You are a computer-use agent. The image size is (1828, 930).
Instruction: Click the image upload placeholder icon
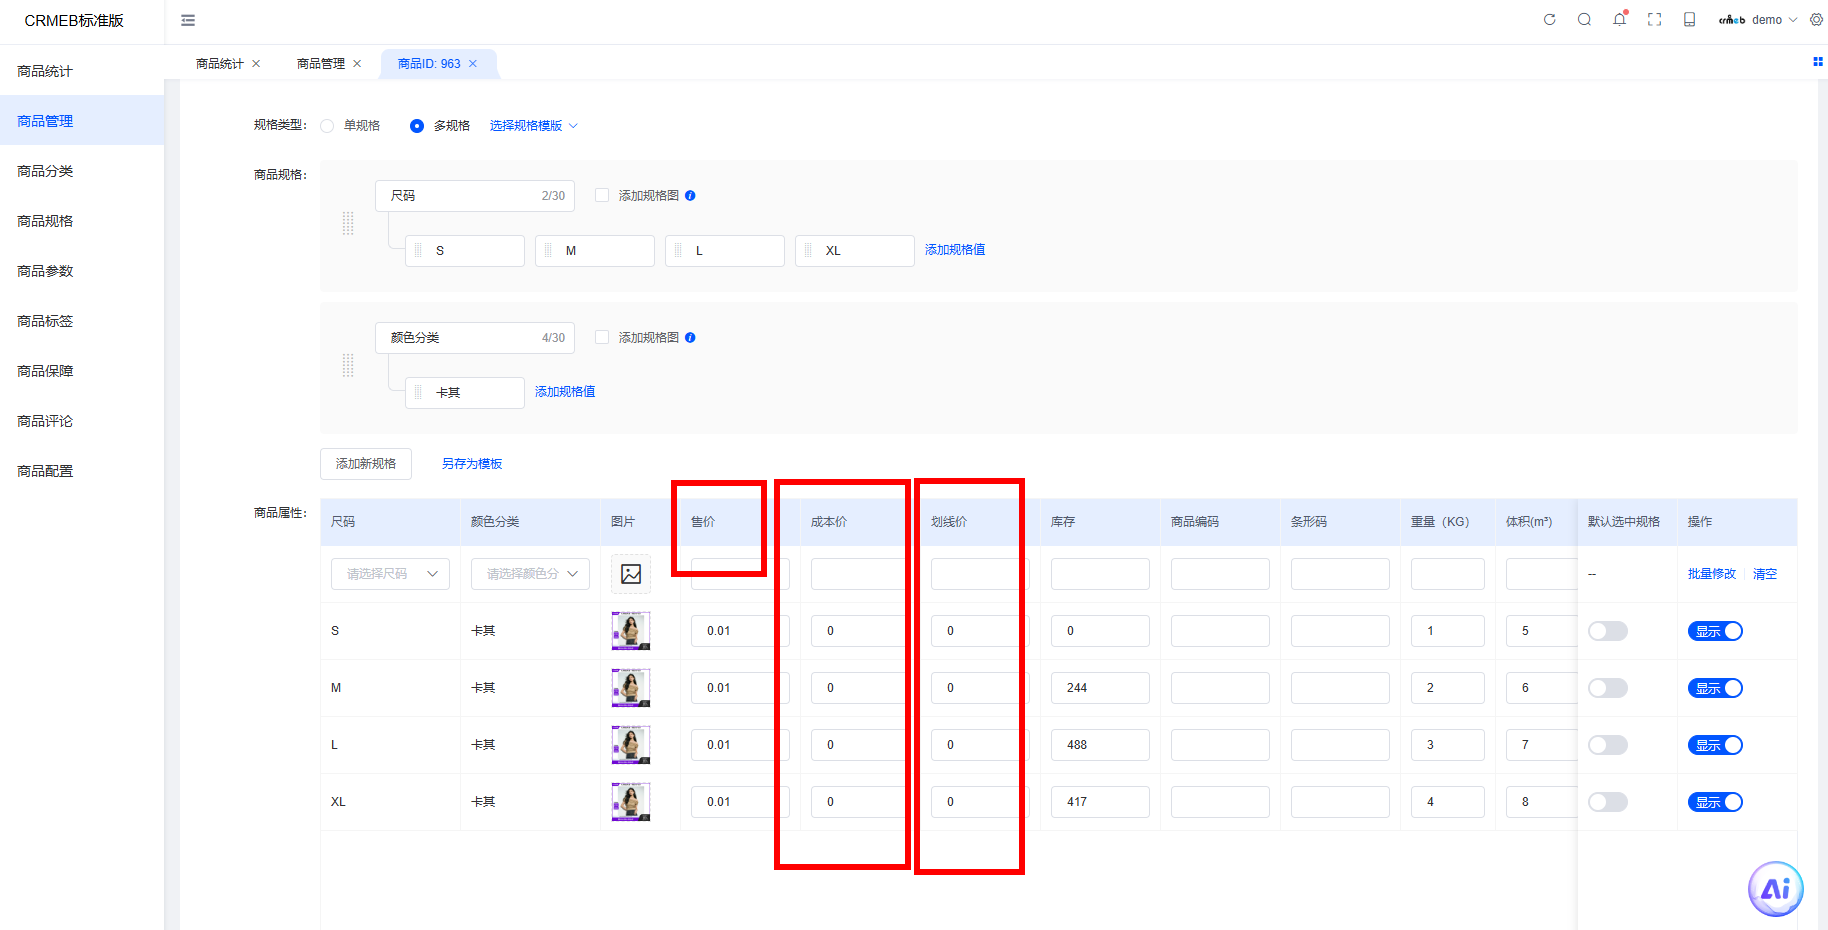(631, 574)
